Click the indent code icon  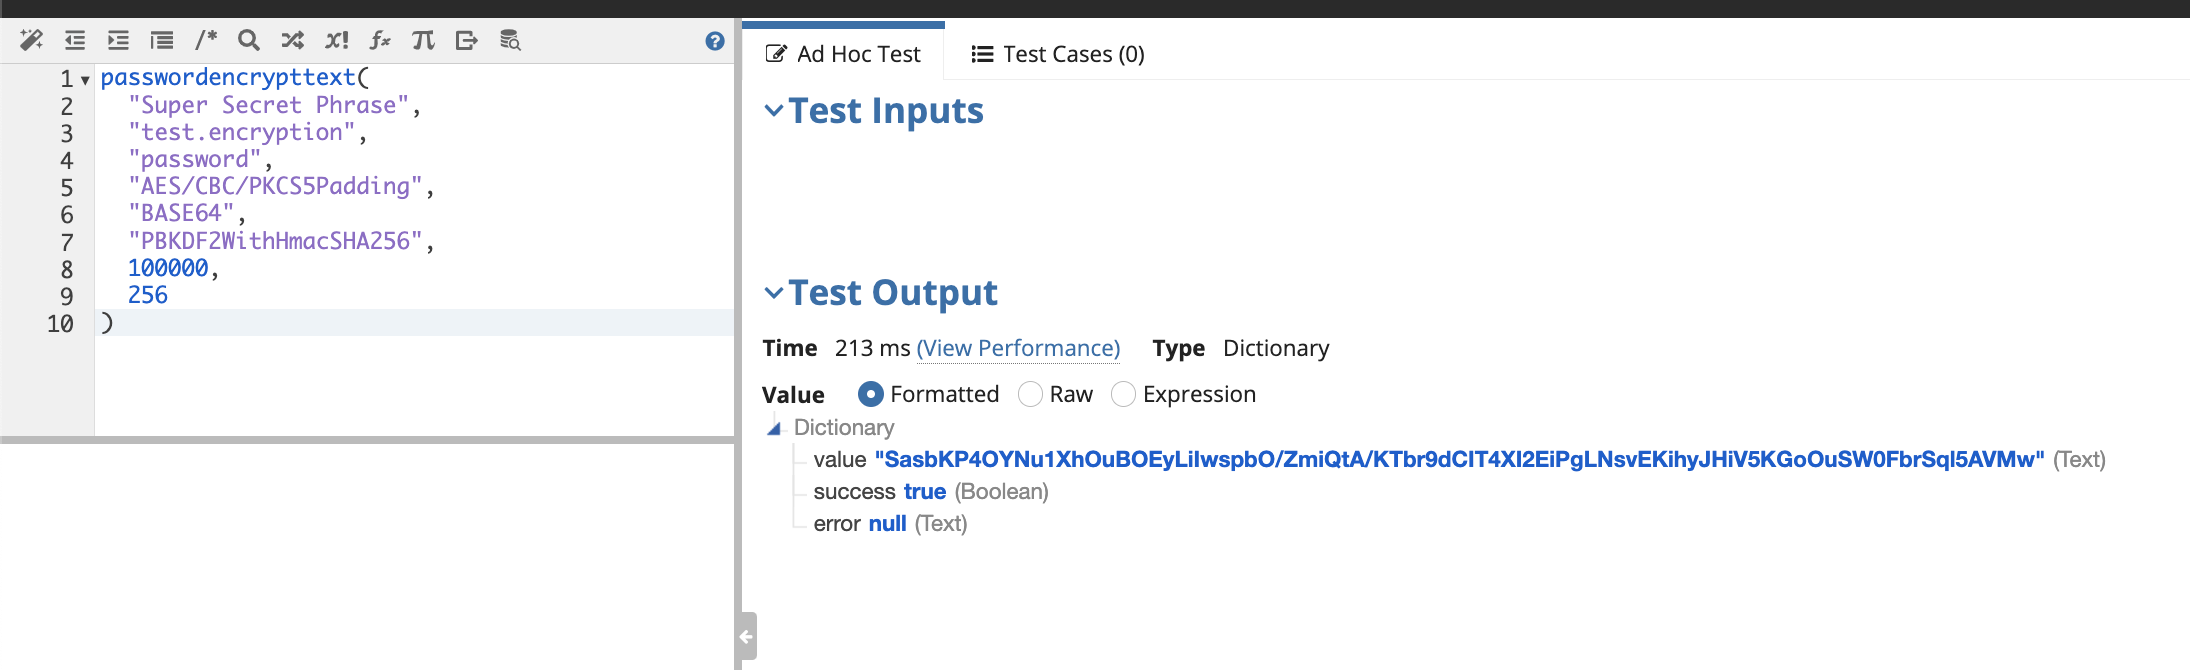[x=118, y=40]
